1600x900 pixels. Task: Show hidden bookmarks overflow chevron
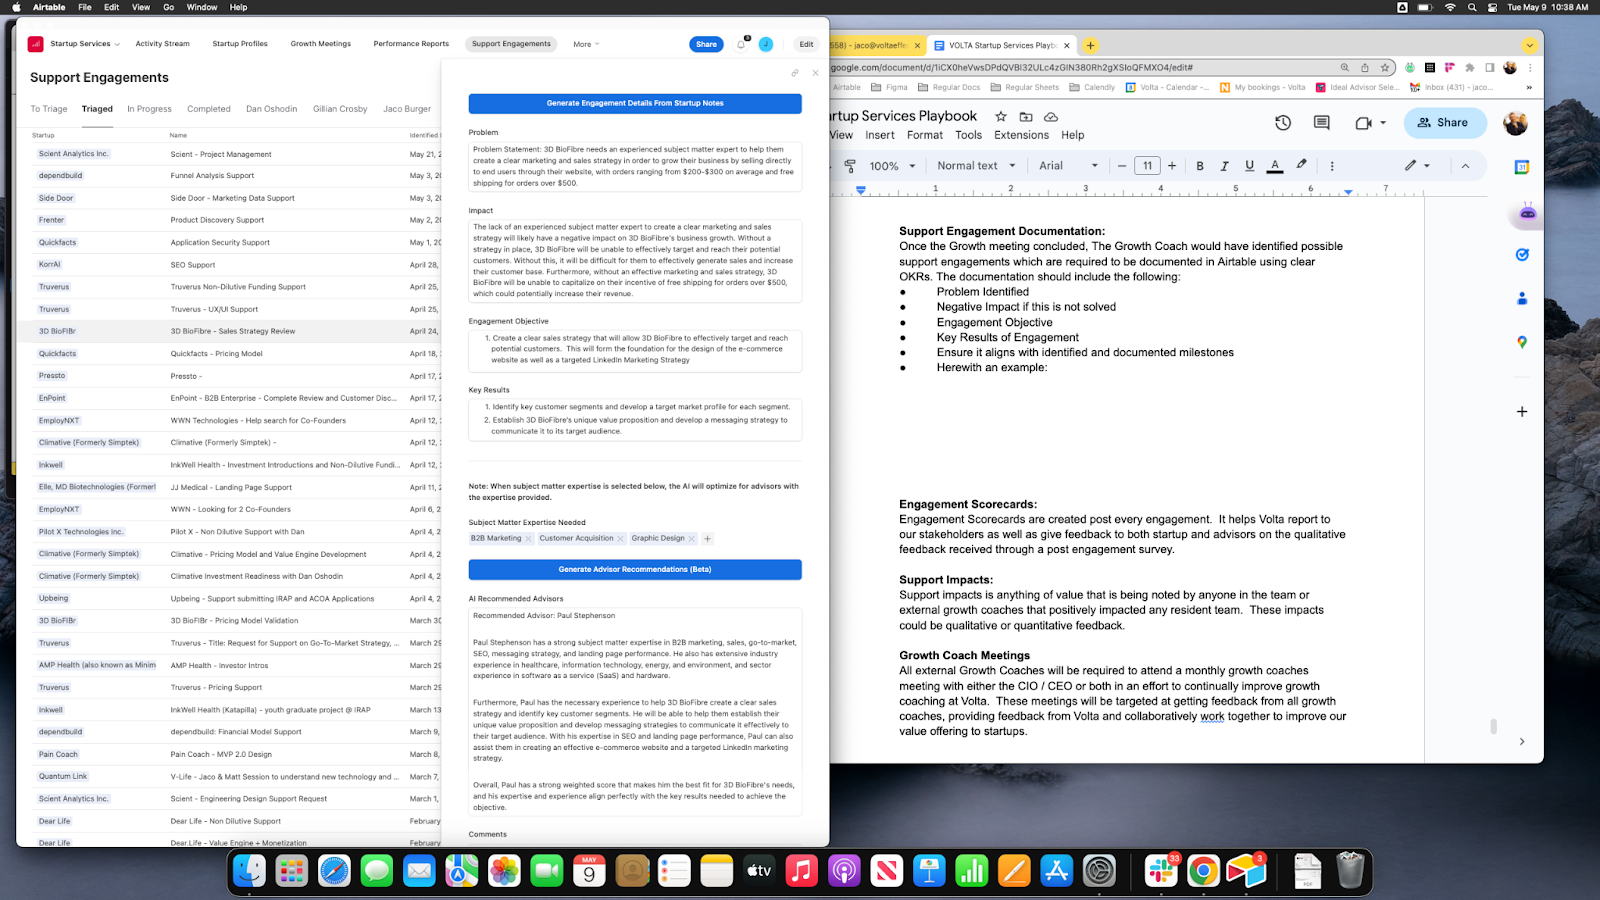pyautogui.click(x=1529, y=87)
